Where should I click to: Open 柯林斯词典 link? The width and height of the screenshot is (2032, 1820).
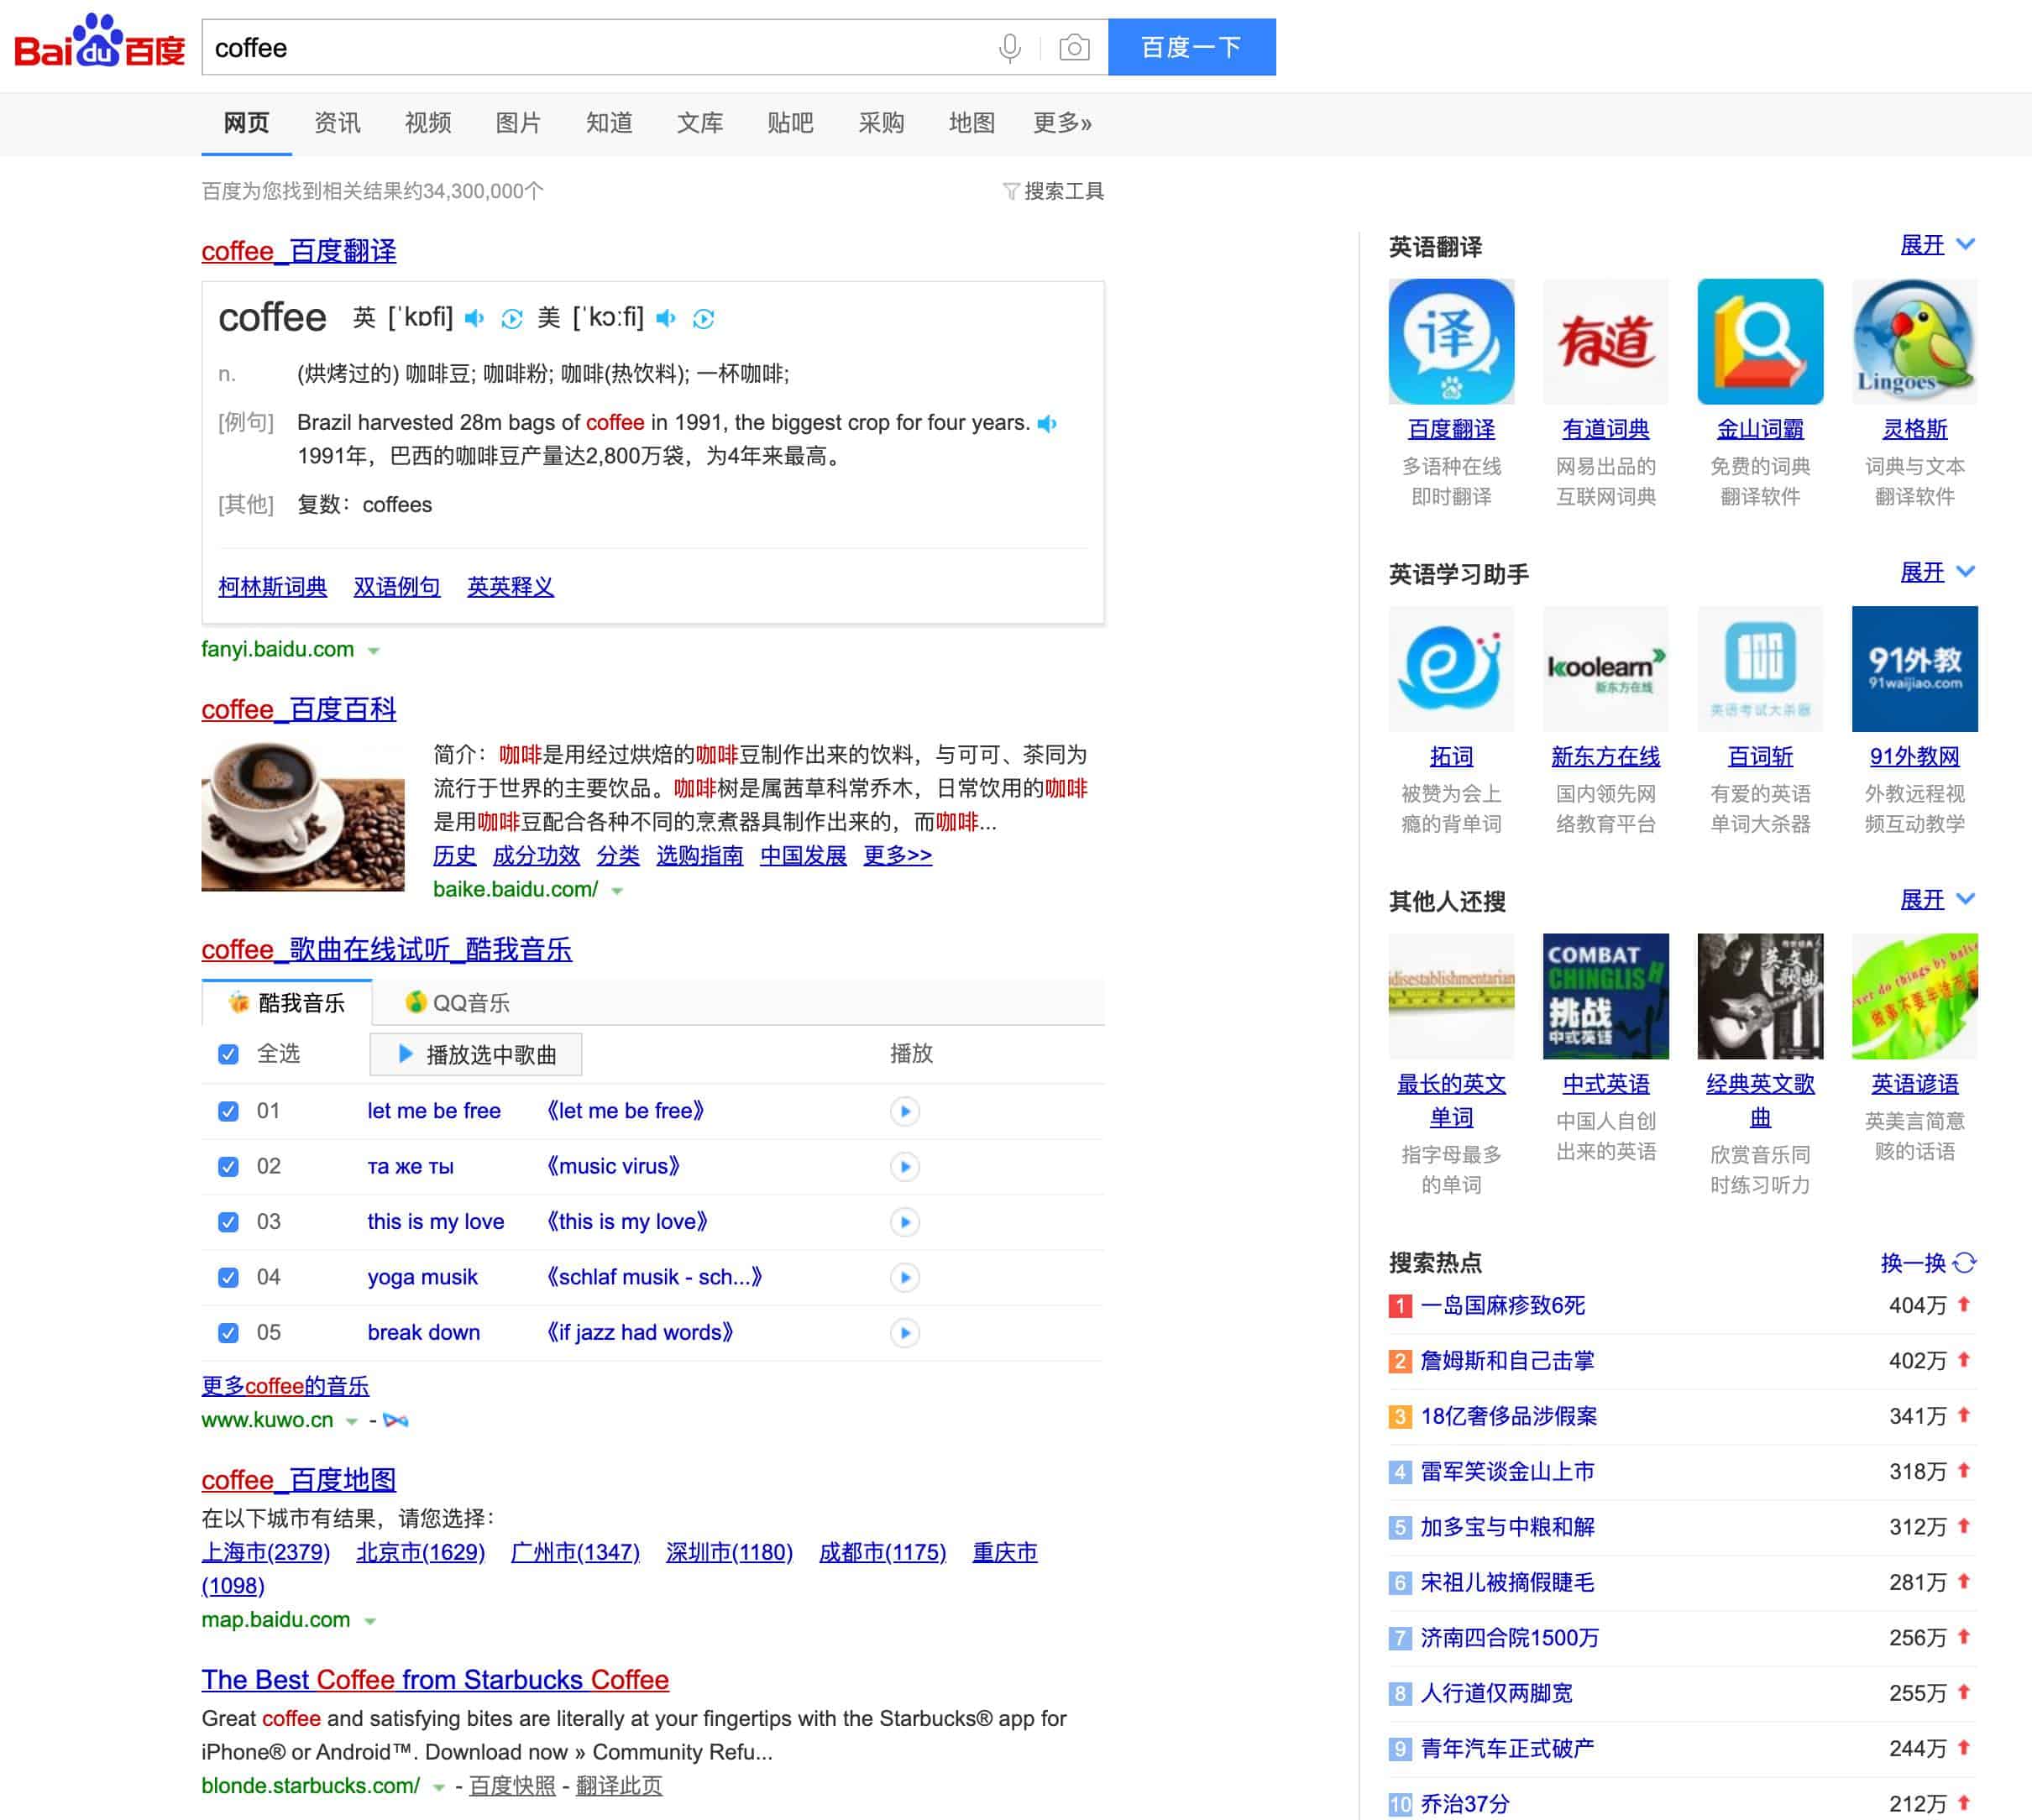tap(272, 586)
